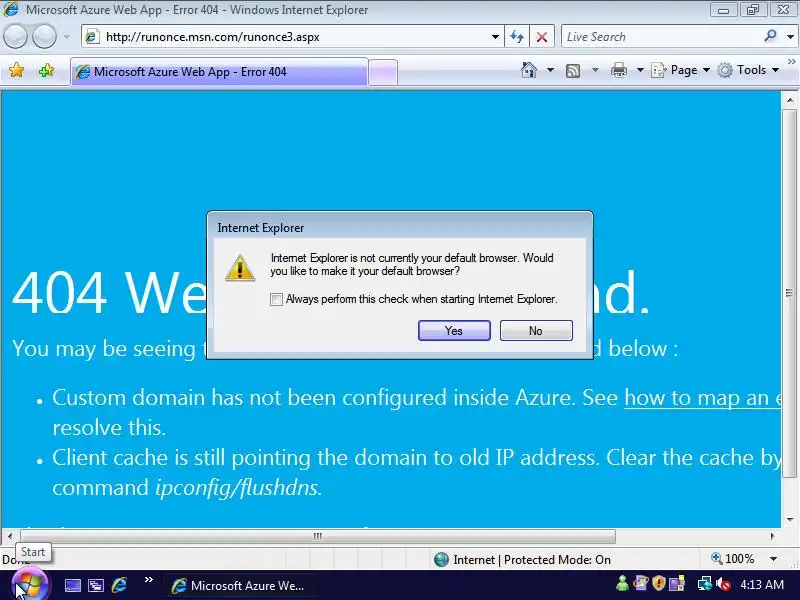Click the Windows Start orb
The width and height of the screenshot is (800, 600).
29,585
